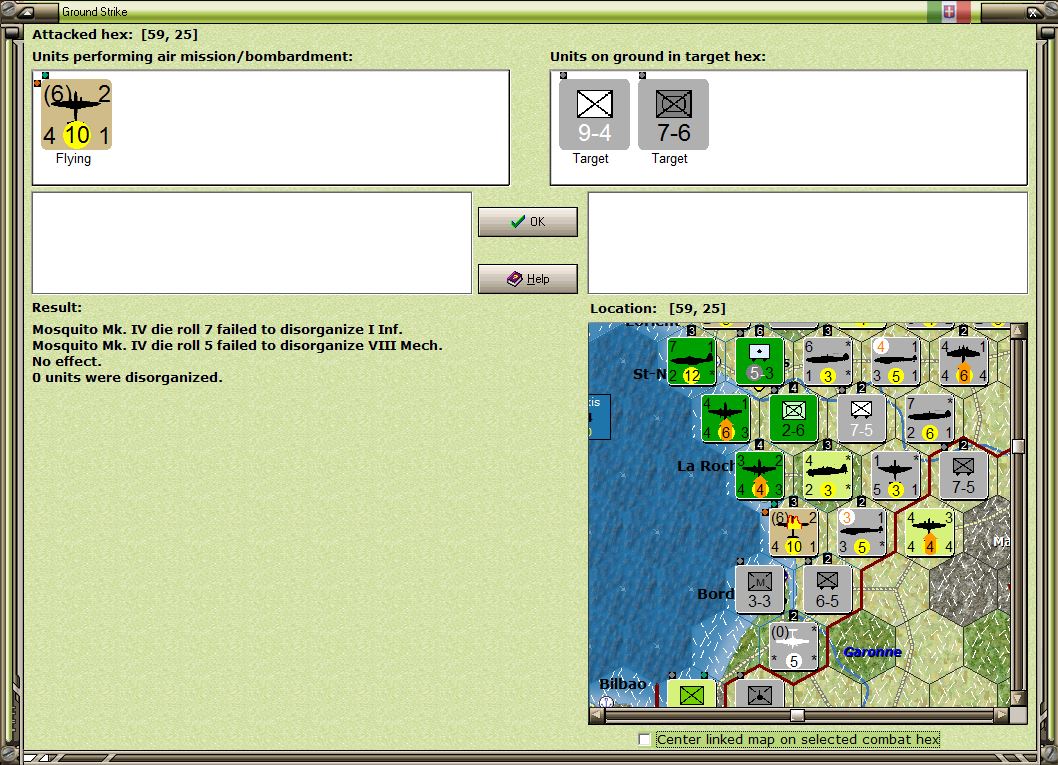Enable Center linked map on selected combat hex
The width and height of the screenshot is (1058, 765).
tap(645, 739)
